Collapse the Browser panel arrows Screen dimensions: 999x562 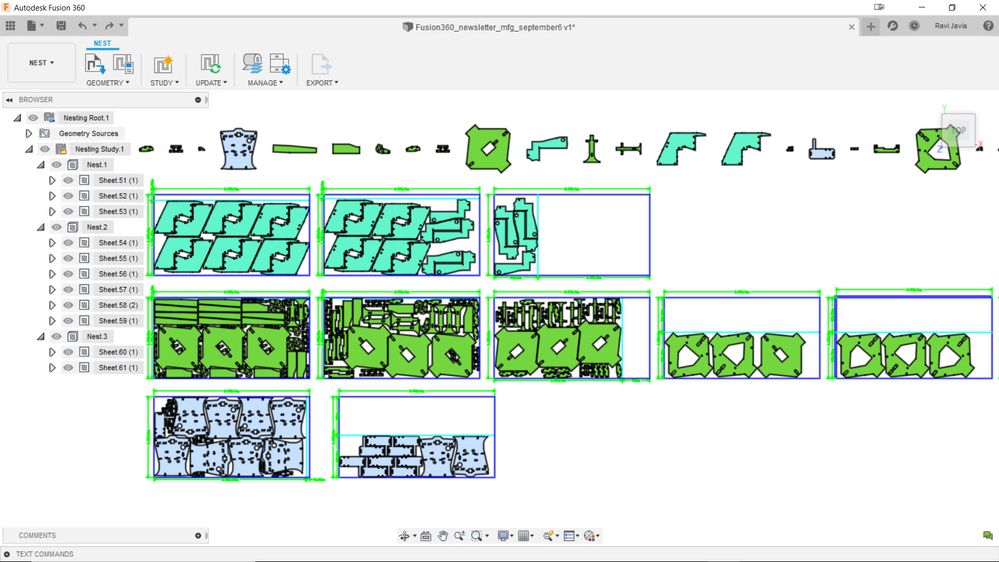point(10,100)
